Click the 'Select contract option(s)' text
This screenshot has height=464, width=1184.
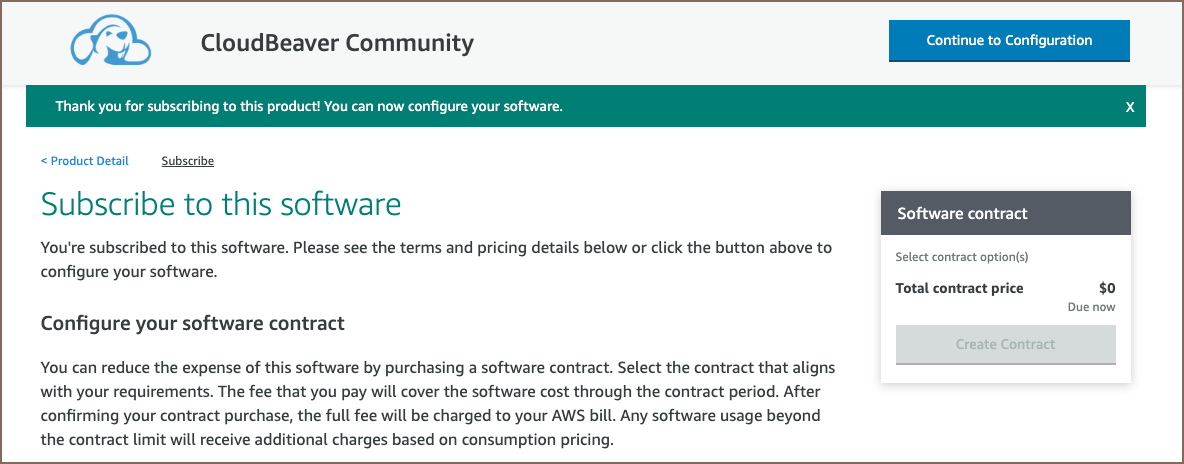click(962, 257)
